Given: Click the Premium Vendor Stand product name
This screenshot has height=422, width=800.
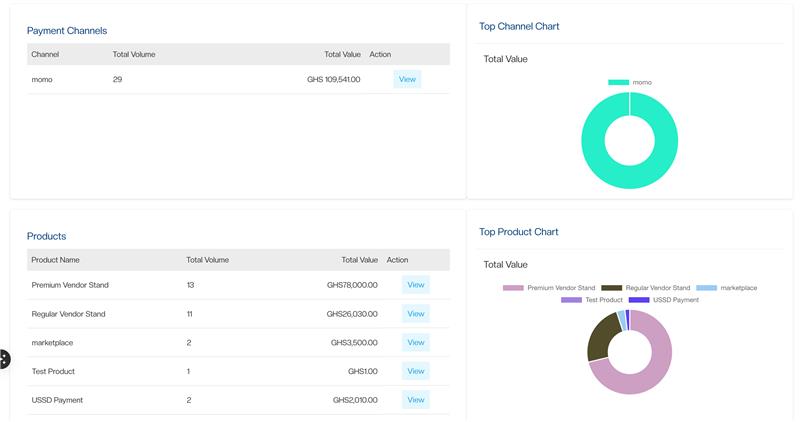Looking at the screenshot, I should [x=70, y=285].
